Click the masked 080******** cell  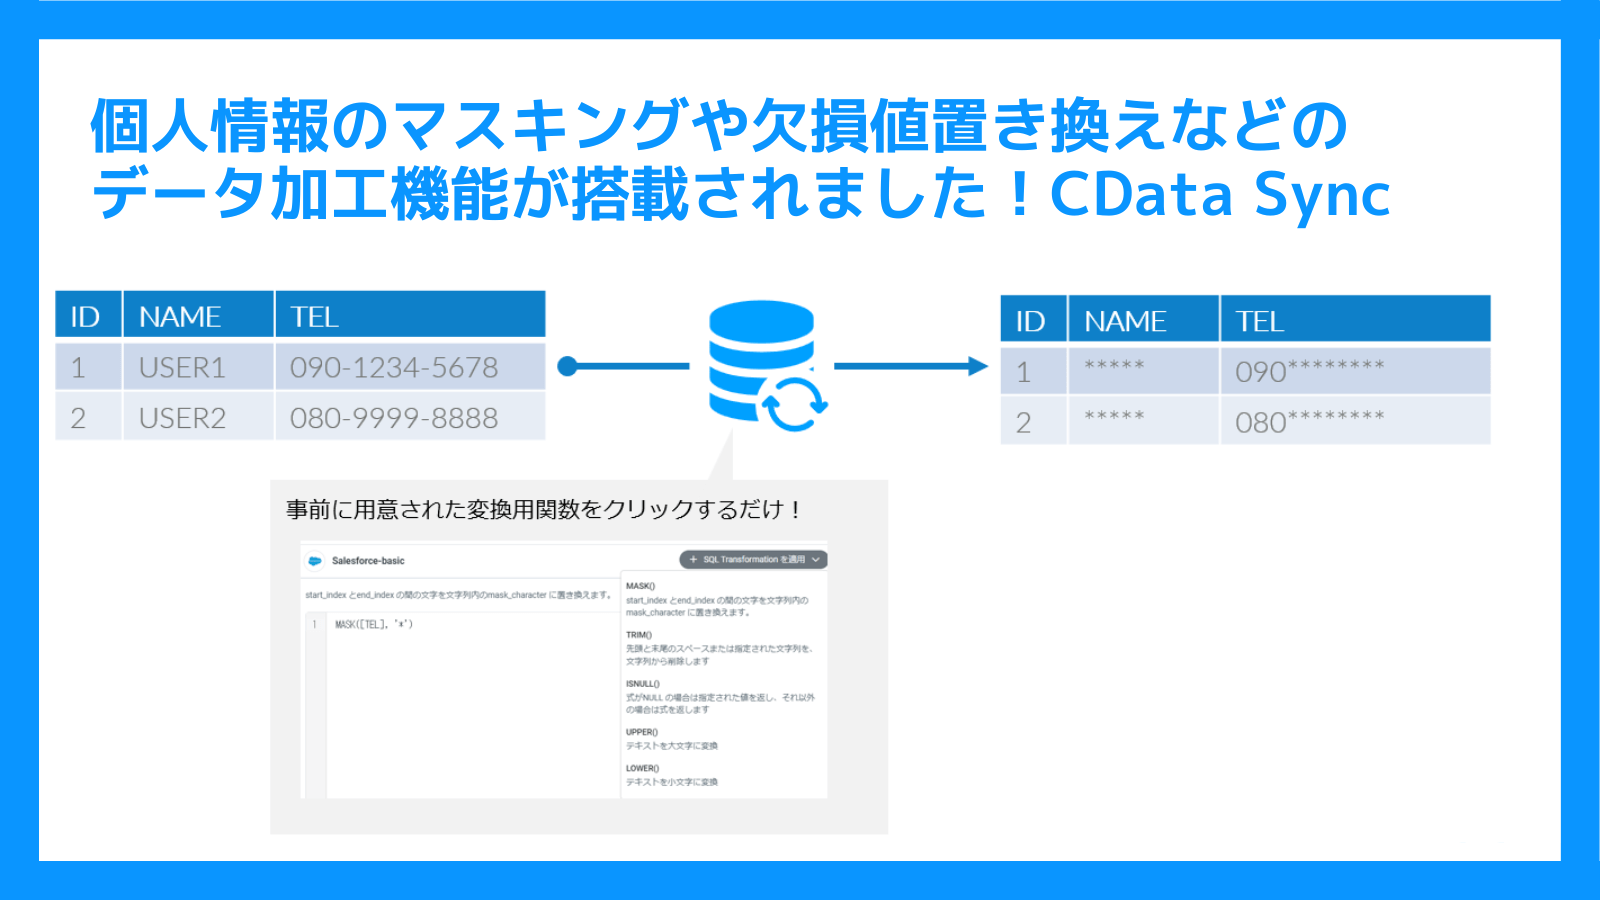tap(1355, 421)
